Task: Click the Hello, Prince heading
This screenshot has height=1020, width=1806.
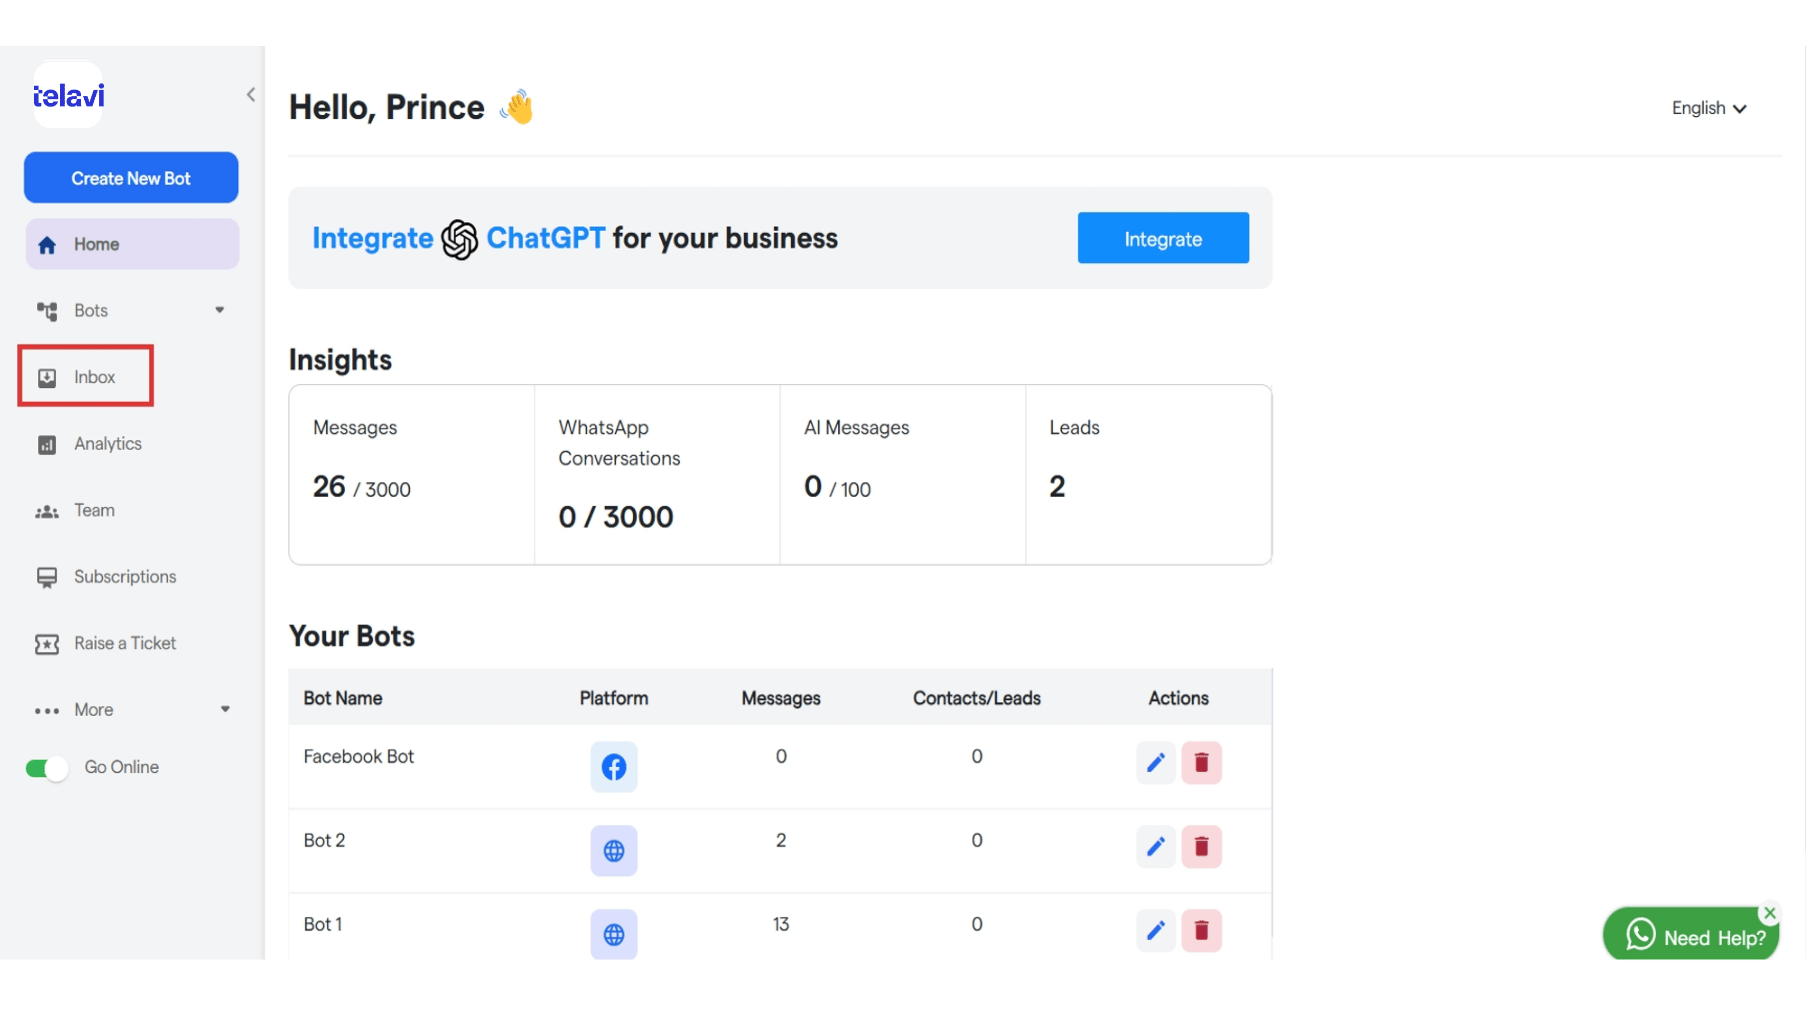Action: pyautogui.click(x=386, y=107)
